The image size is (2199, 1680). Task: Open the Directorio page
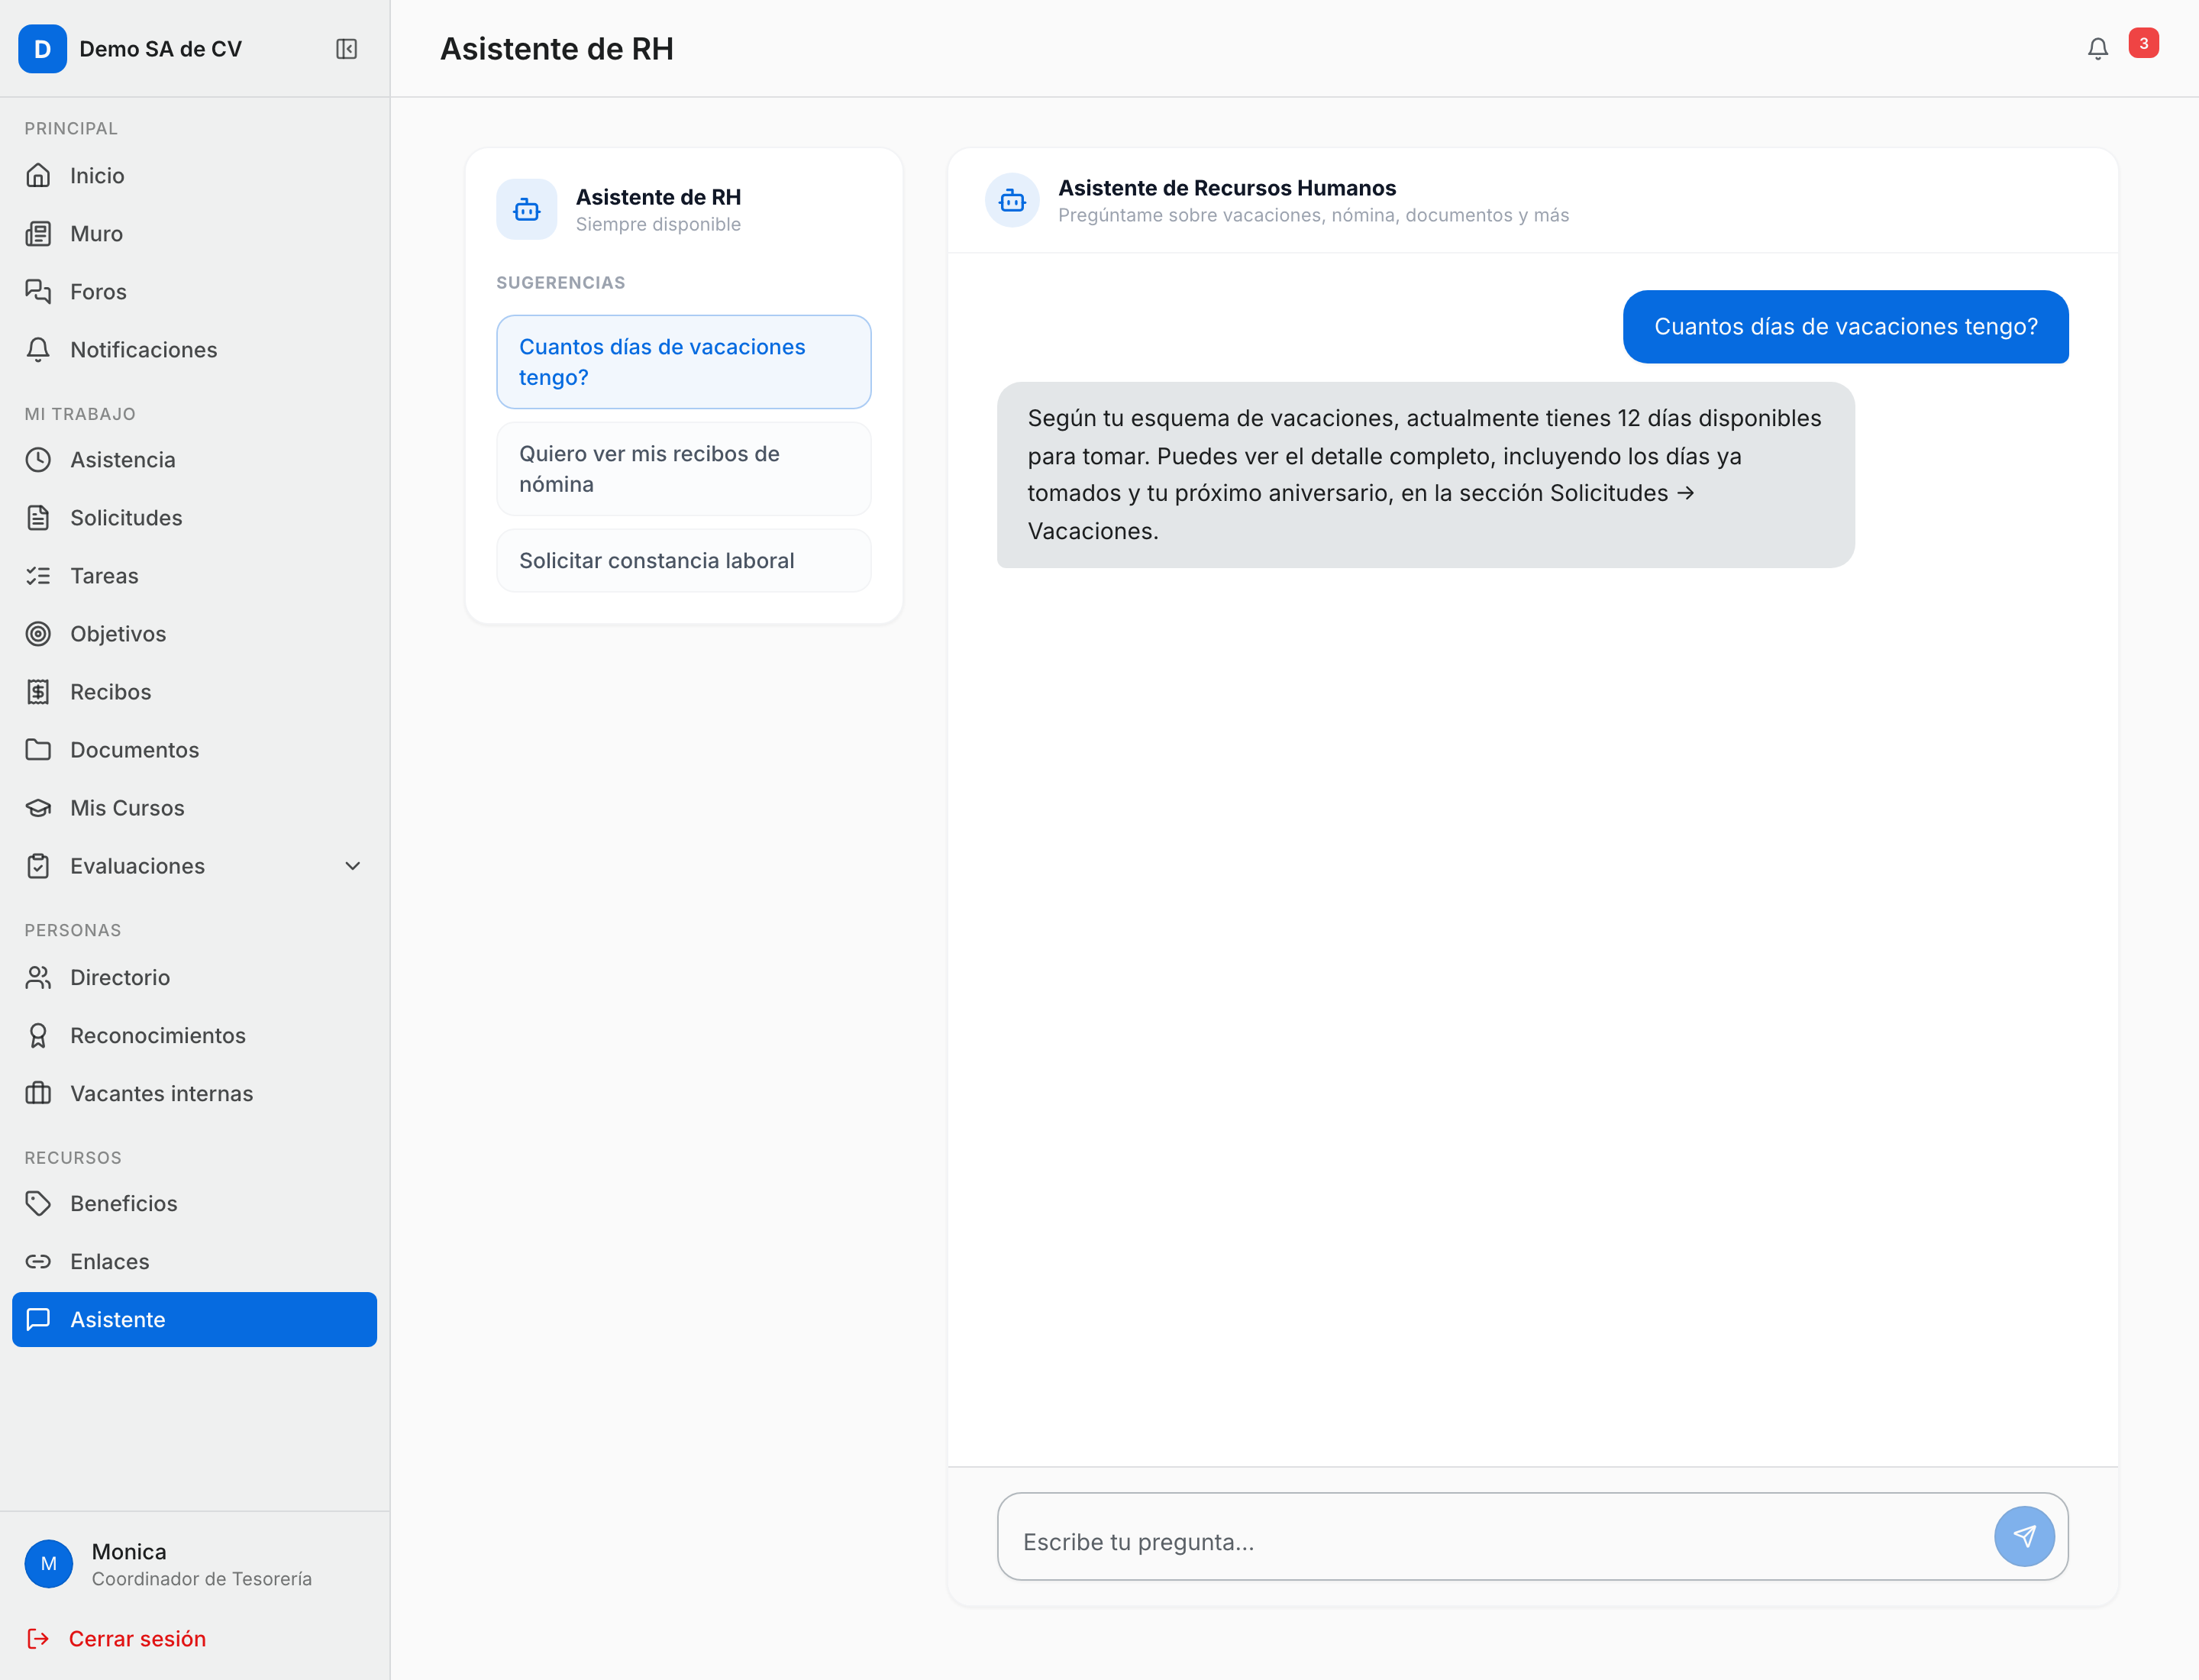click(194, 977)
